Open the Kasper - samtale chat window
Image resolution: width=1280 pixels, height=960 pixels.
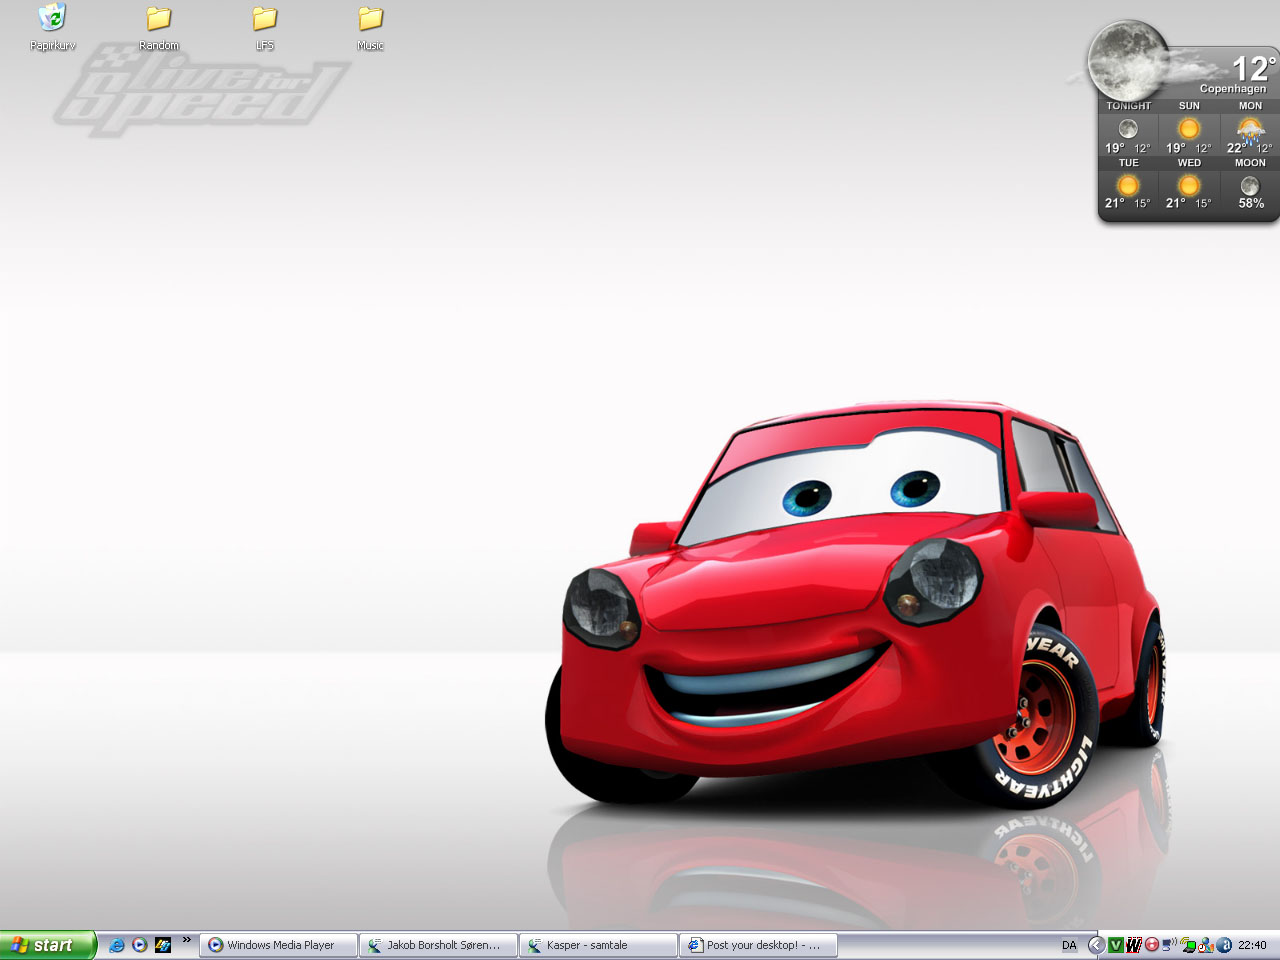coord(599,945)
